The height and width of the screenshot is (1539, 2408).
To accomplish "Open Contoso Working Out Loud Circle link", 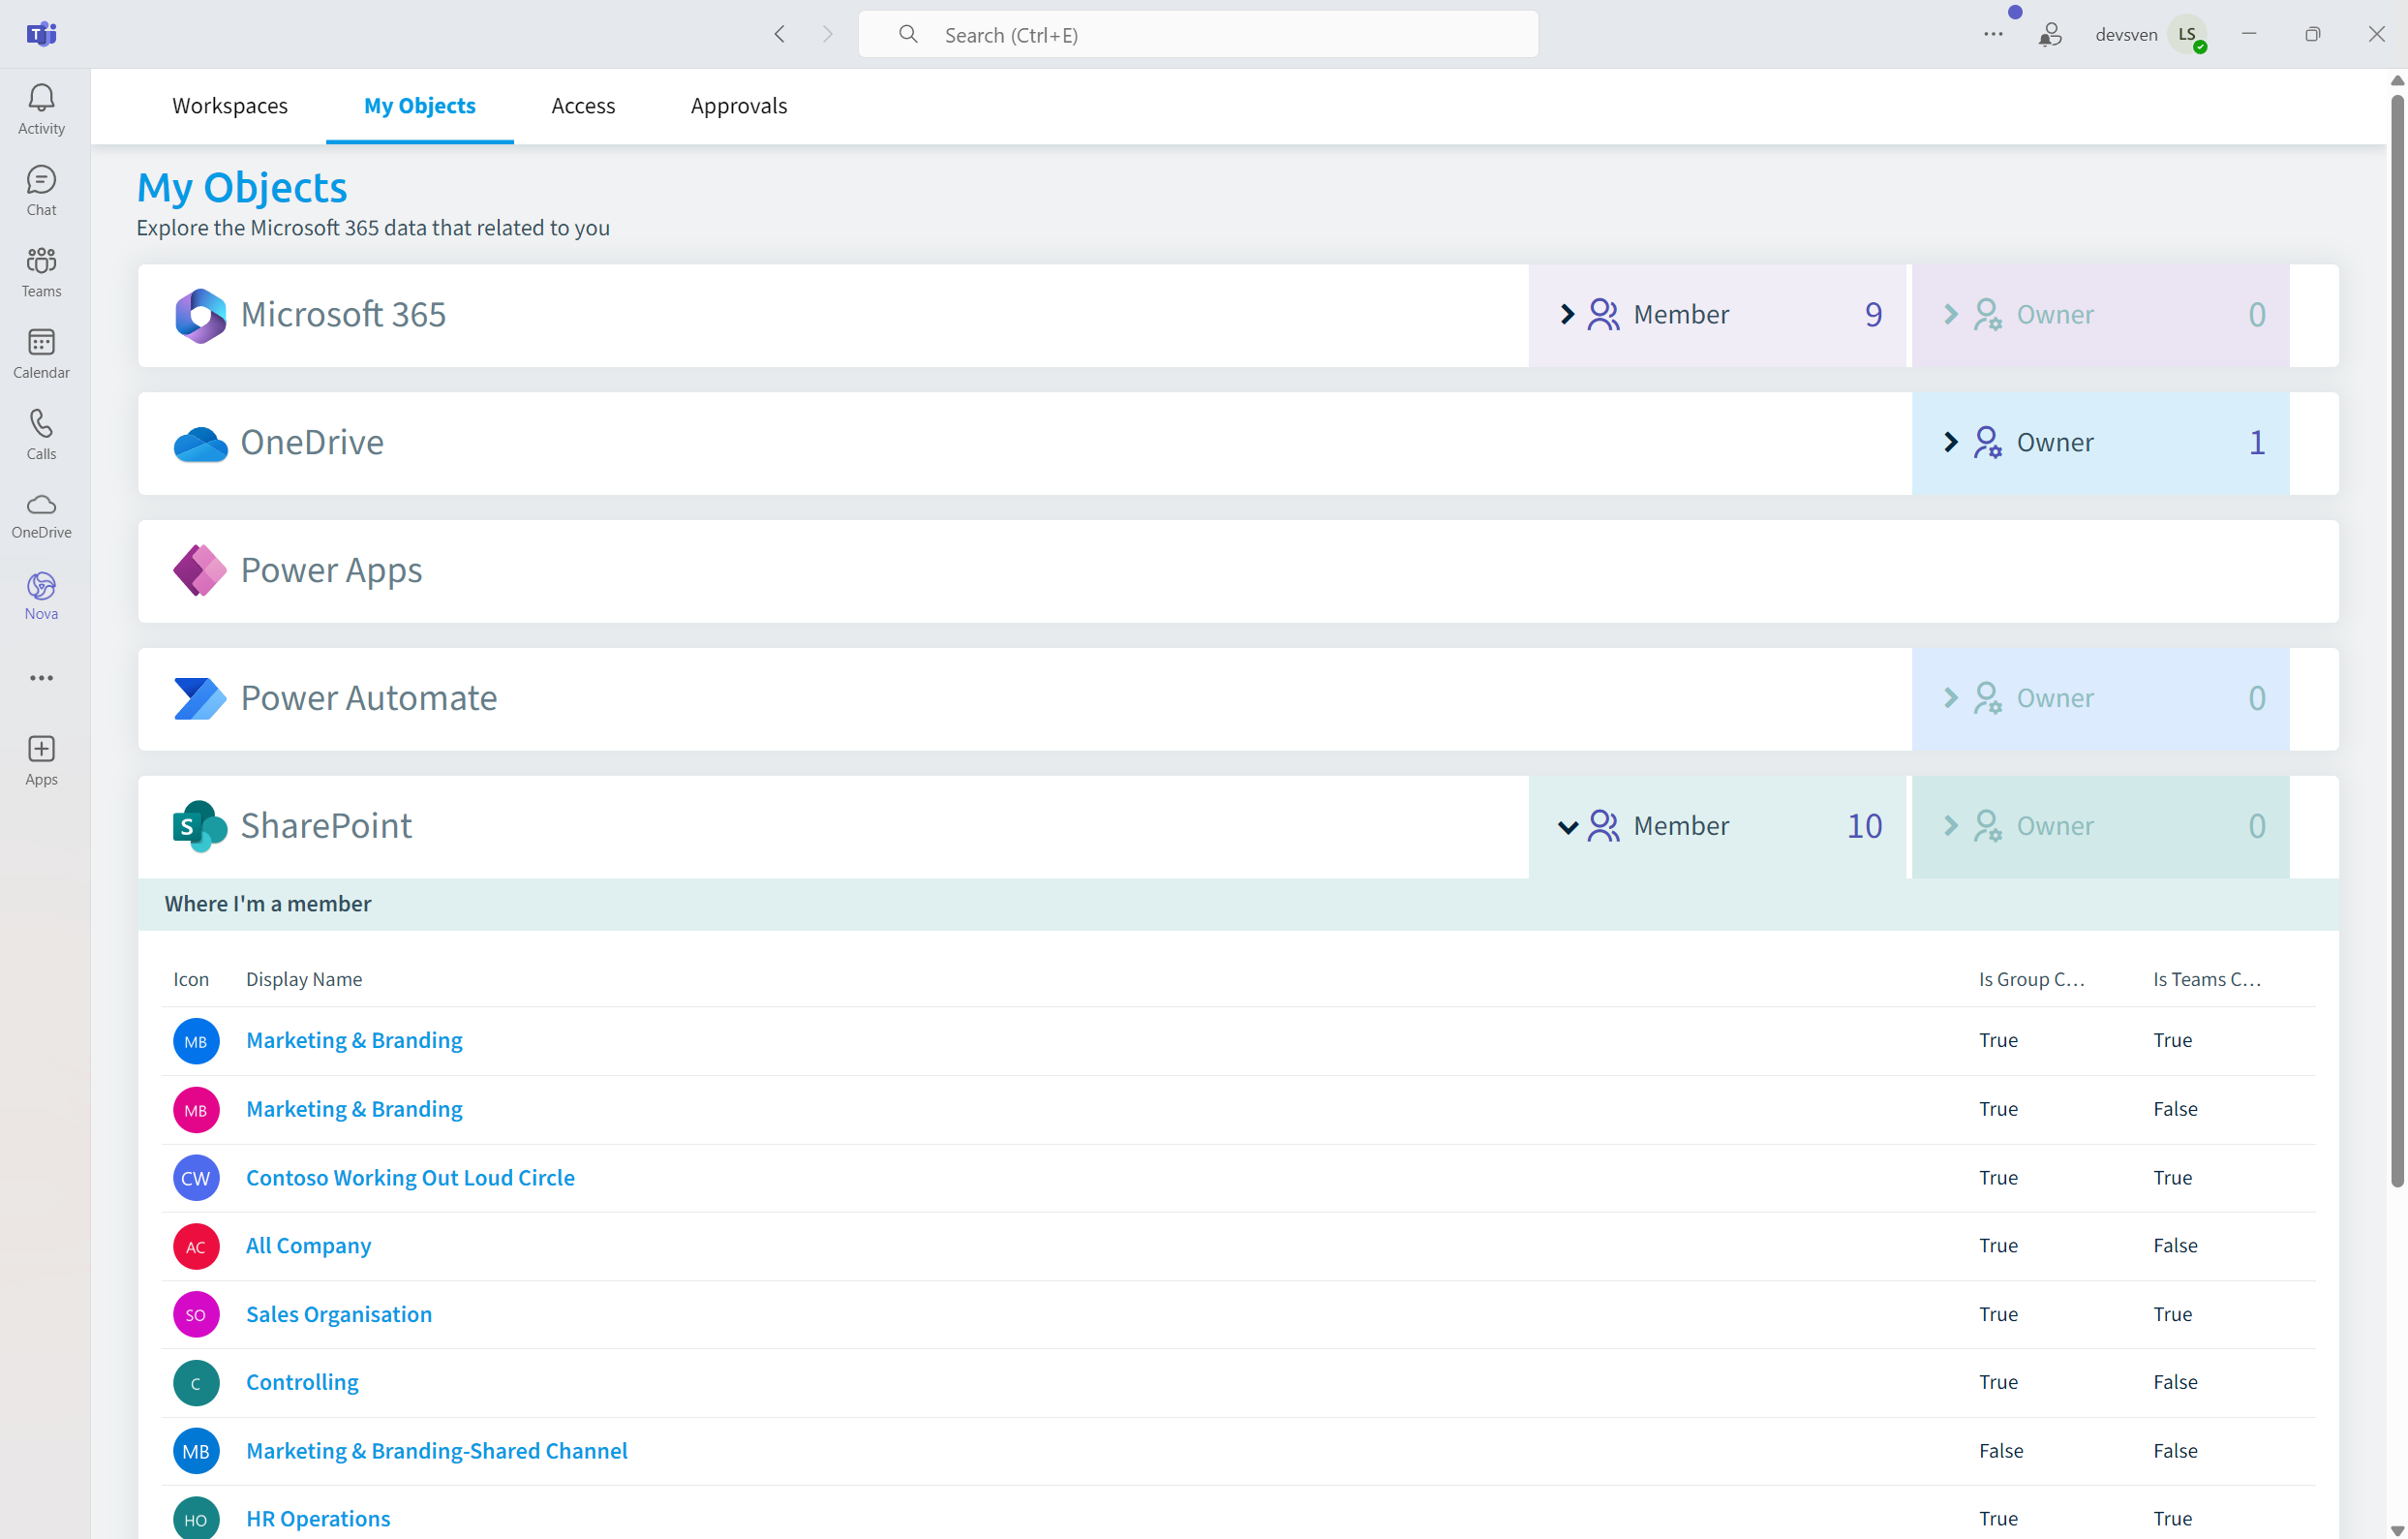I will 410,1177.
